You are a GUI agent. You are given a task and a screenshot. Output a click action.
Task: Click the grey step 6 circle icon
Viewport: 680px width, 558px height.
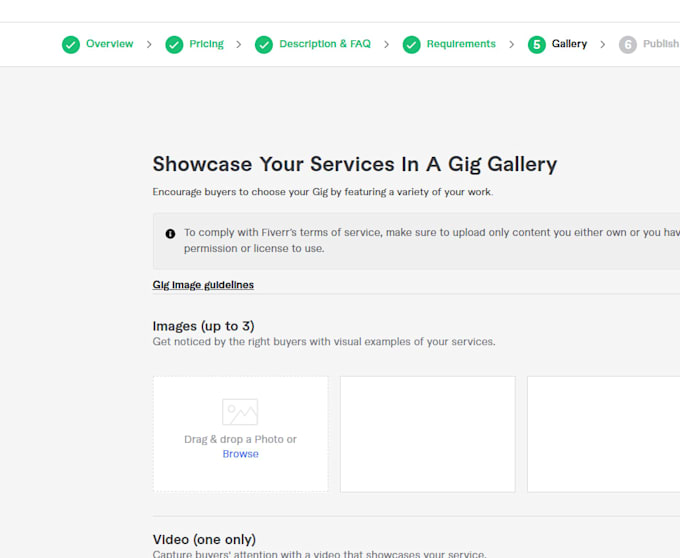coord(628,44)
